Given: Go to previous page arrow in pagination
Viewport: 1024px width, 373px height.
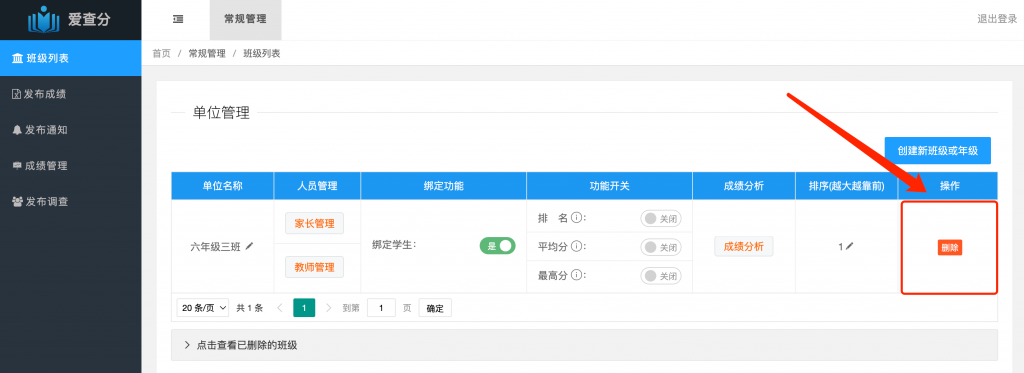Looking at the screenshot, I should [280, 308].
